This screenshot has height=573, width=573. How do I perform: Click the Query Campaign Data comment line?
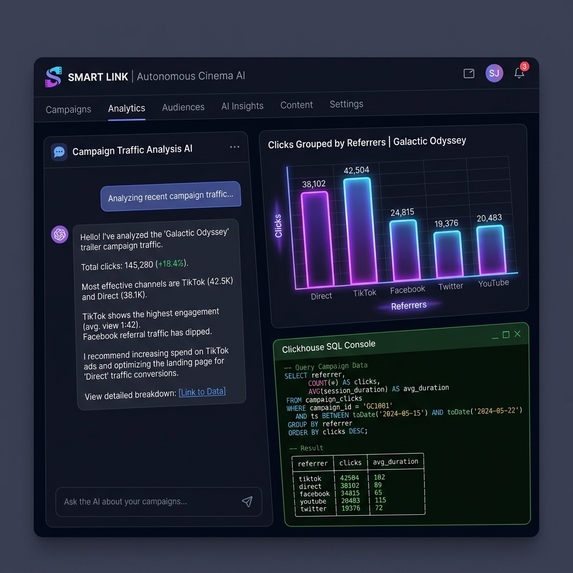(x=326, y=367)
